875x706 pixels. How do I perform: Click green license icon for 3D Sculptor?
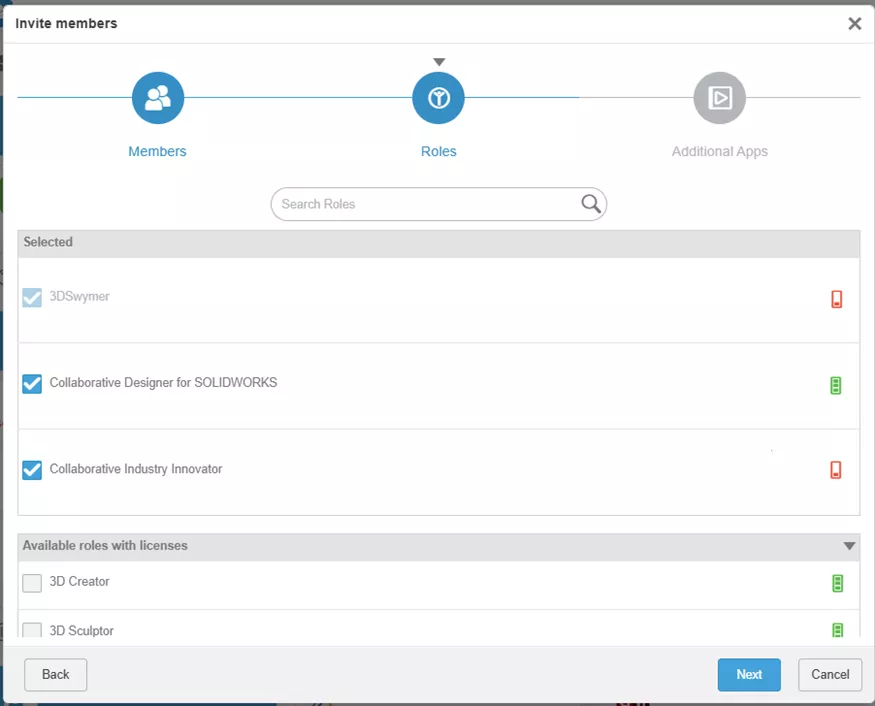(x=837, y=630)
